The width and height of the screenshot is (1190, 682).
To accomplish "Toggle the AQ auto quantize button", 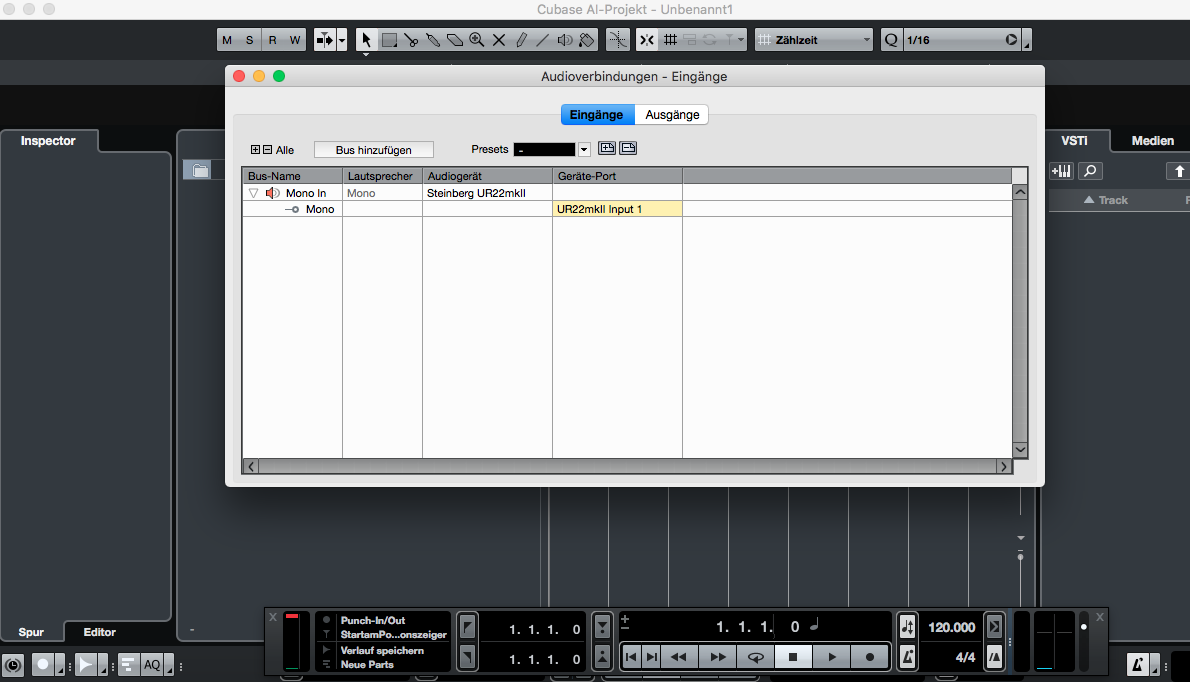I will pos(153,665).
